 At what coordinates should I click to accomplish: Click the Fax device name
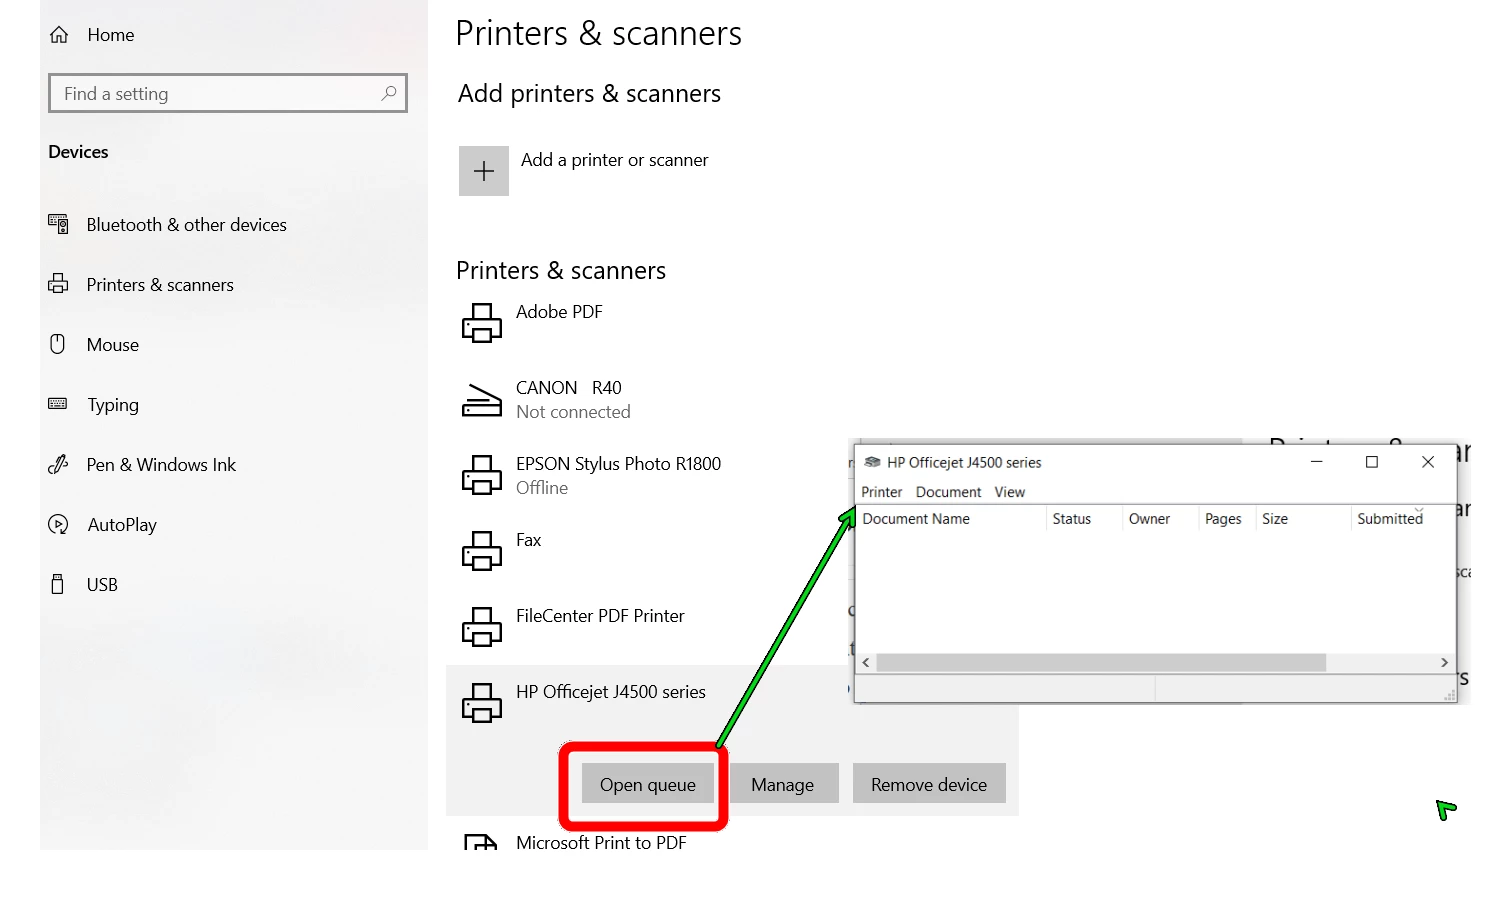click(x=528, y=540)
